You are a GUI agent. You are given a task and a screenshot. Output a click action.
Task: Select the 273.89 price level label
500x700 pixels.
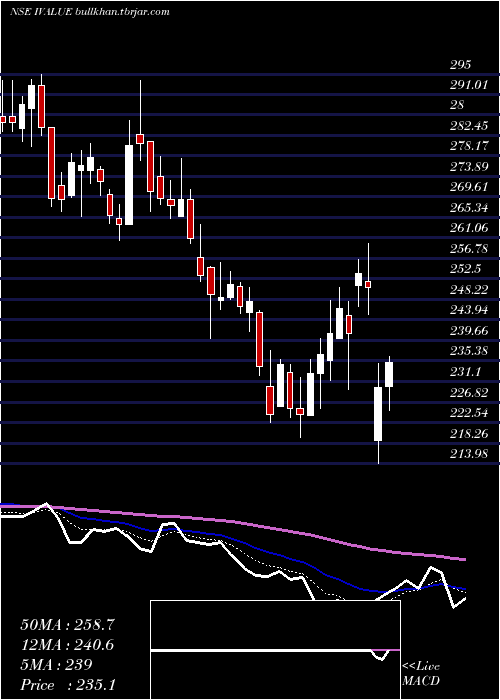[x=469, y=167]
